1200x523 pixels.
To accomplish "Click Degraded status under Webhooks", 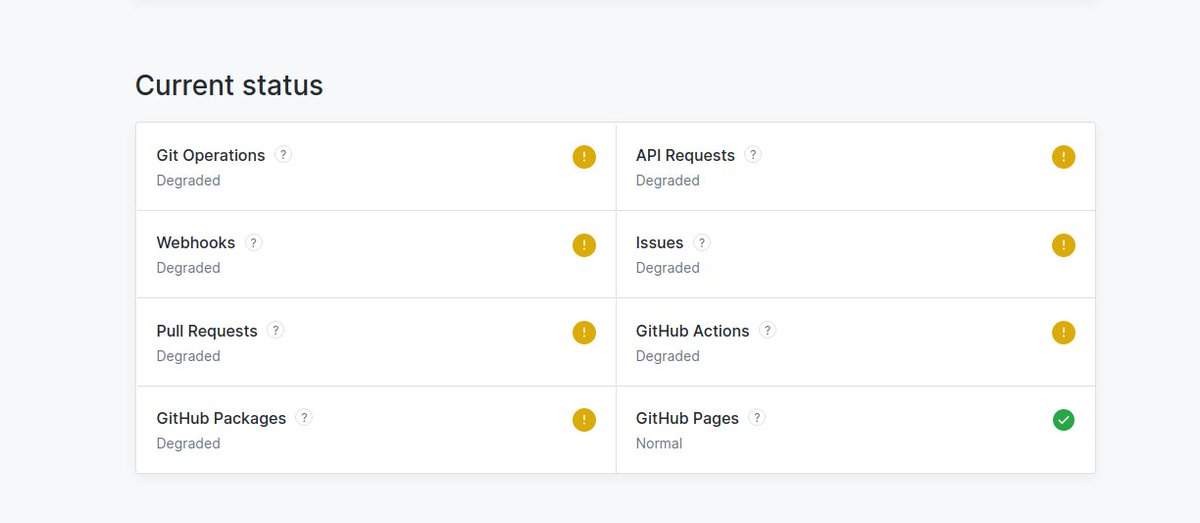I will (x=188, y=268).
